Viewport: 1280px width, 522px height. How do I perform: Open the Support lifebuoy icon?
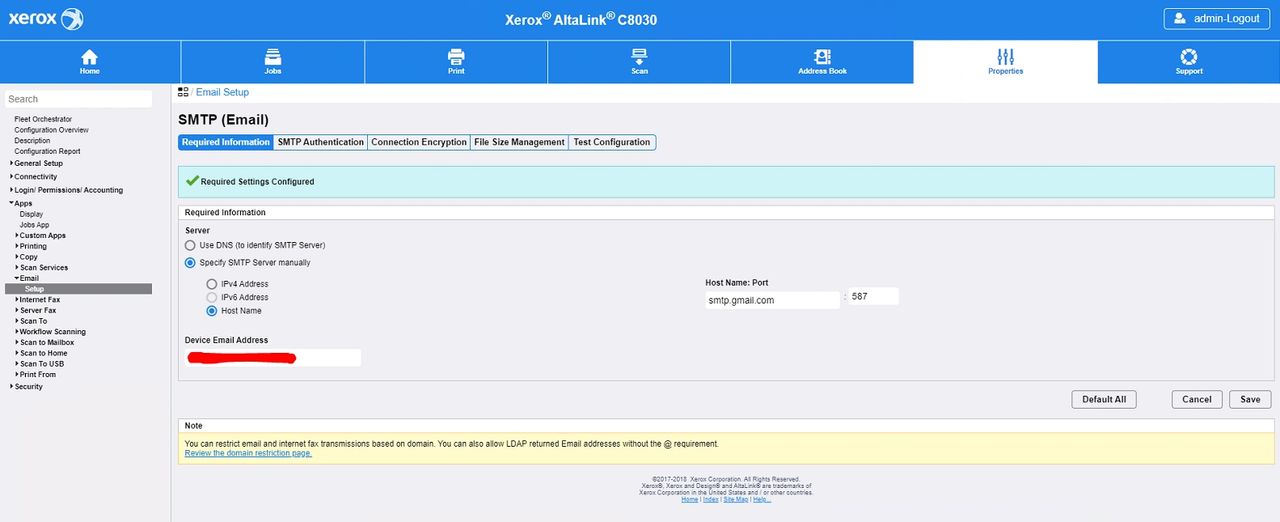point(1188,57)
